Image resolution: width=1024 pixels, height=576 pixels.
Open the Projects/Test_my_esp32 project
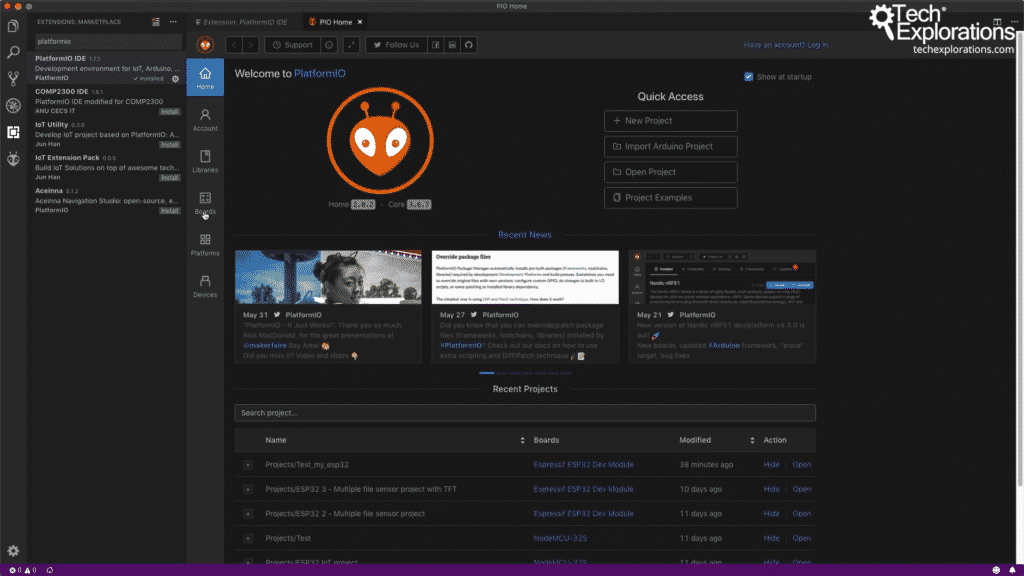[x=801, y=465]
